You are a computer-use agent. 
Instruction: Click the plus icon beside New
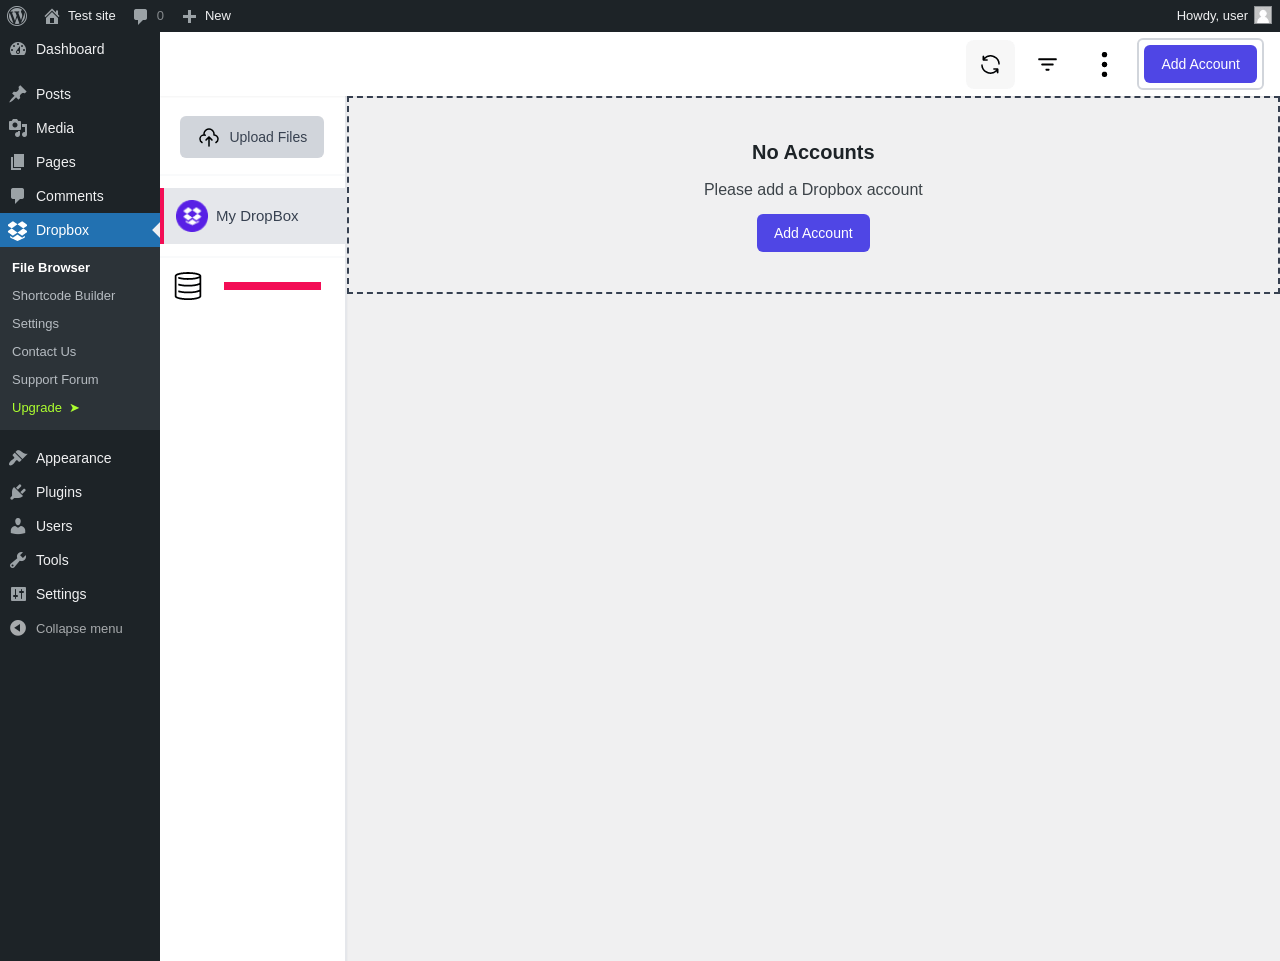[x=189, y=16]
